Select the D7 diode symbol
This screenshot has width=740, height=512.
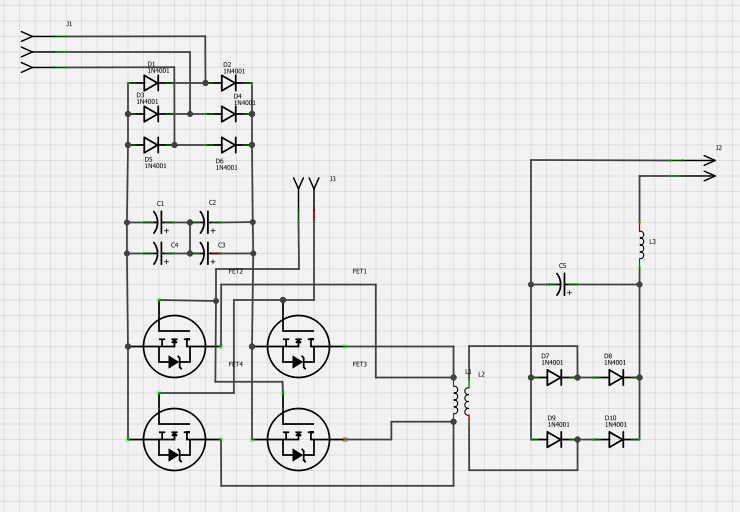554,378
